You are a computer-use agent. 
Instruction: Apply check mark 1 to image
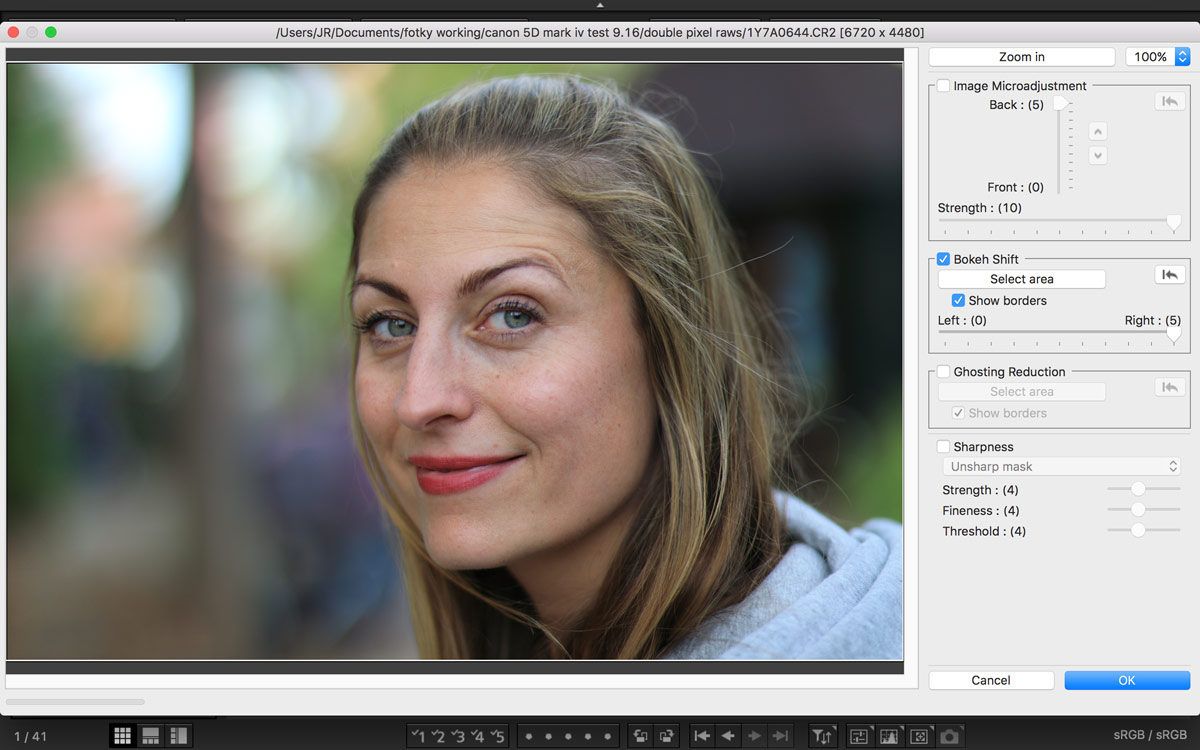click(420, 736)
